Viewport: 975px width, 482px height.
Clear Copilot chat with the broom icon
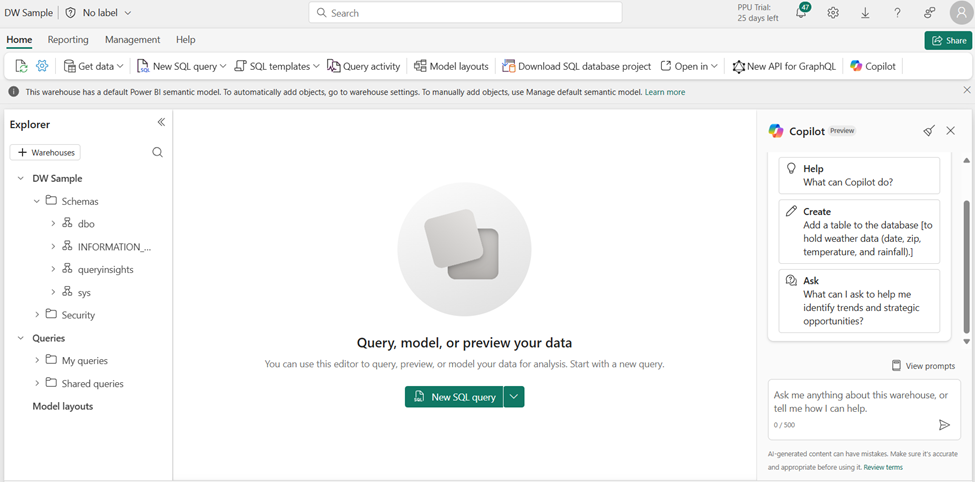pos(929,131)
